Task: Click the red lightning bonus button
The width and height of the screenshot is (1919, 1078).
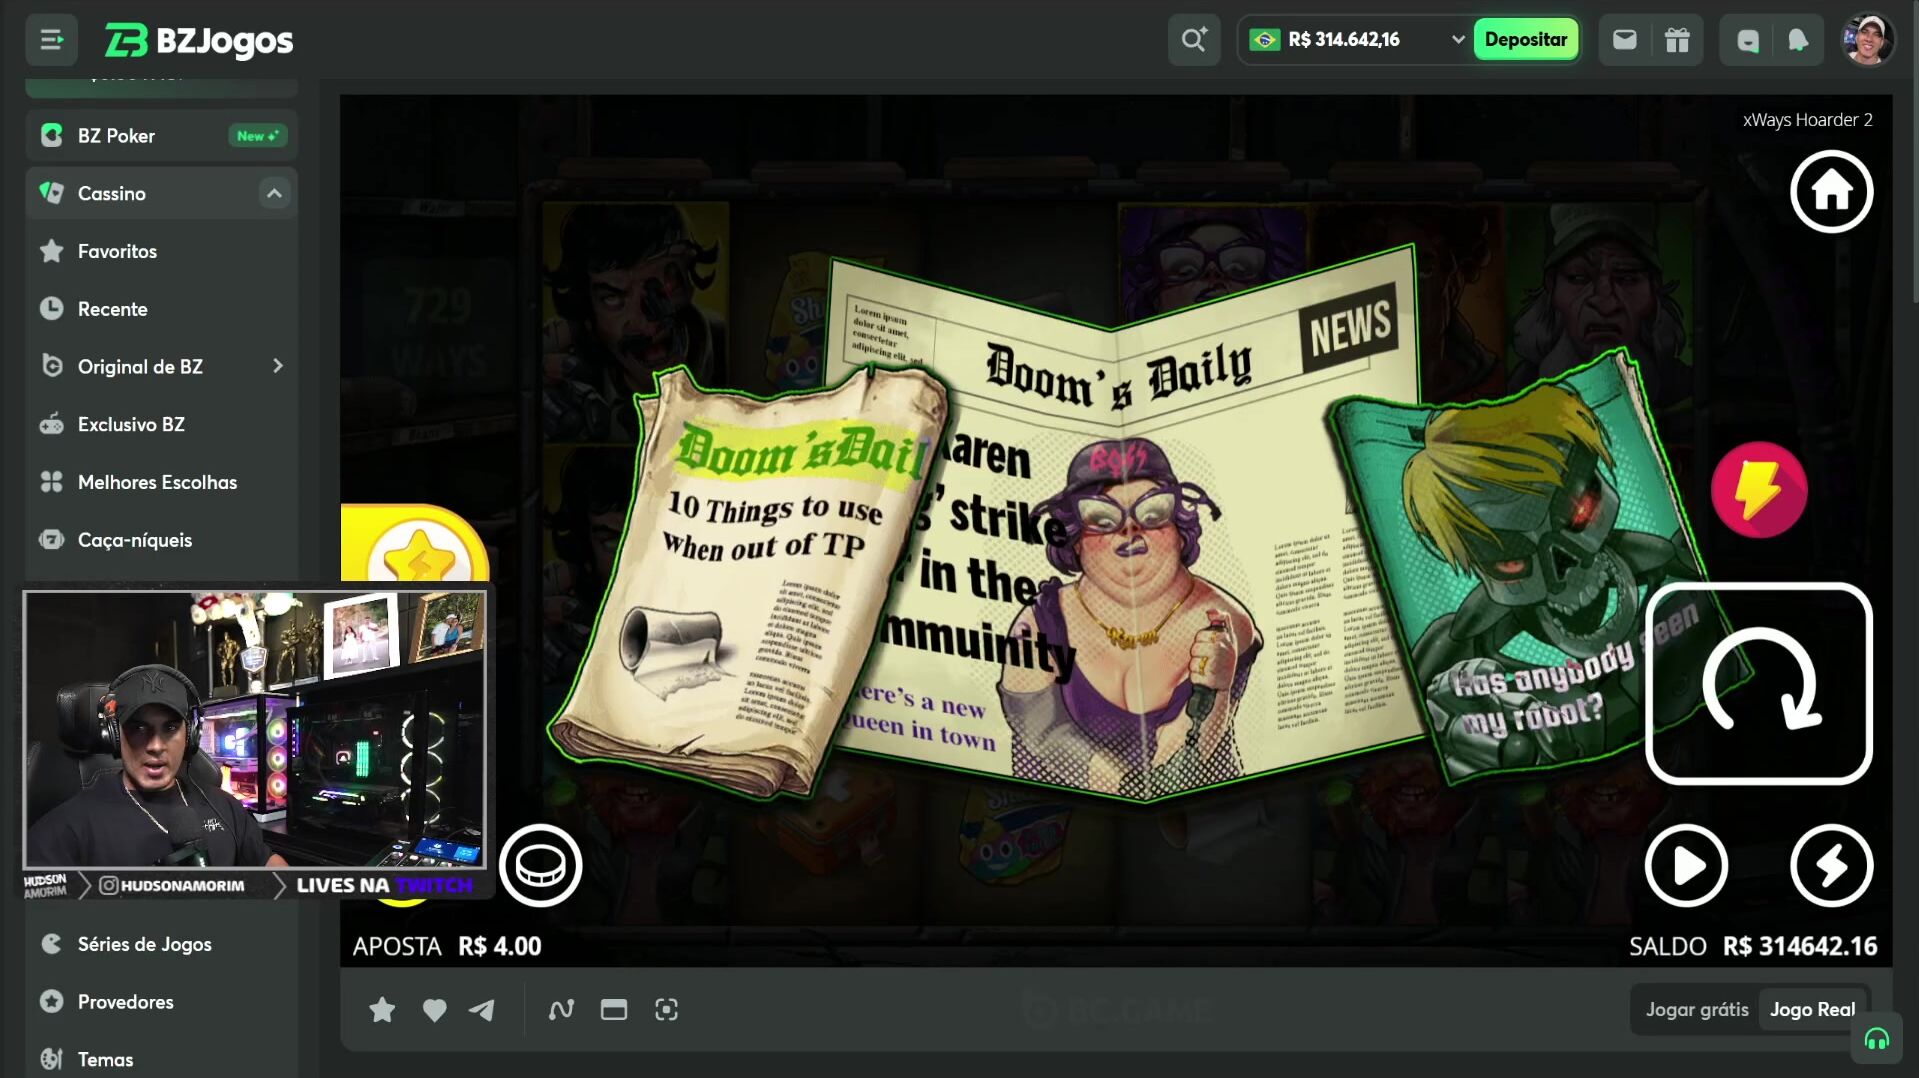Action: pos(1759,489)
